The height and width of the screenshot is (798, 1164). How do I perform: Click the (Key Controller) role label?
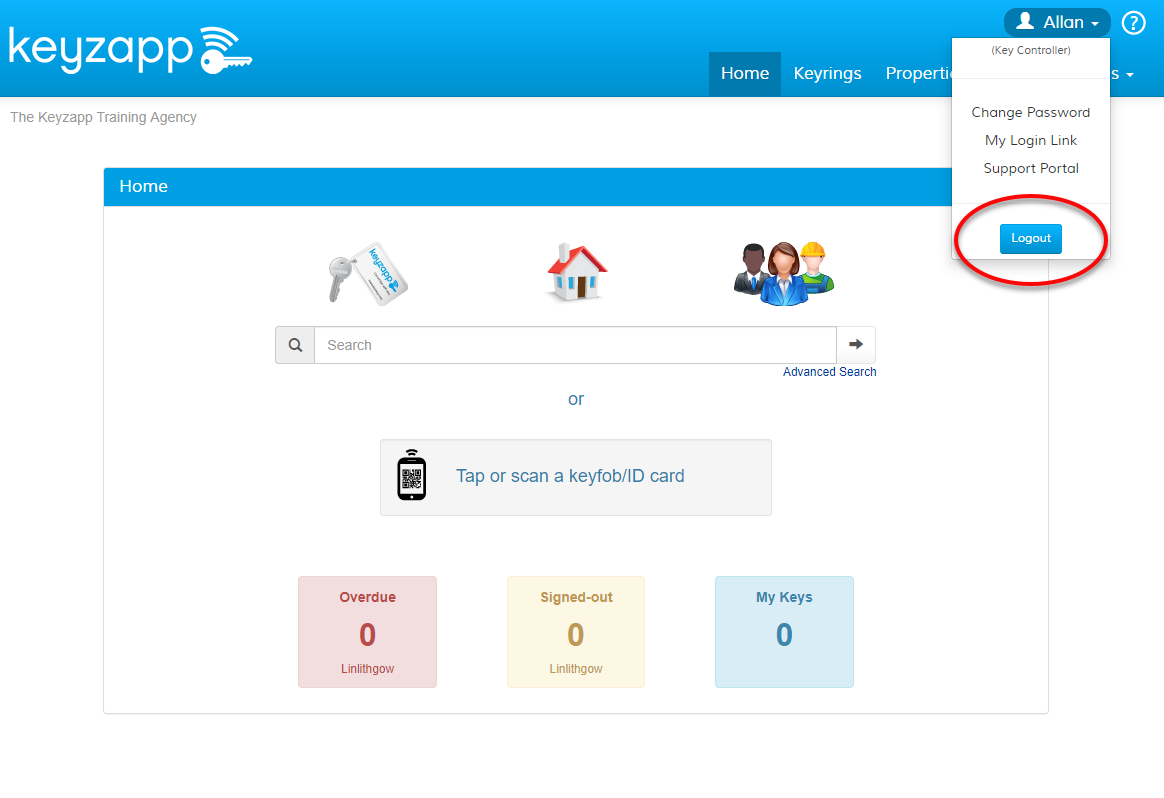click(x=1030, y=50)
